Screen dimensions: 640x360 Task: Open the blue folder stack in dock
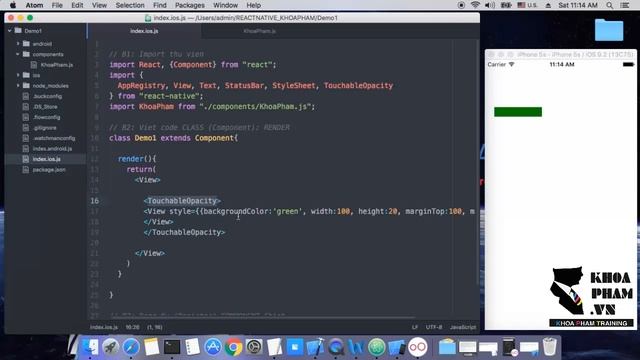tap(447, 347)
